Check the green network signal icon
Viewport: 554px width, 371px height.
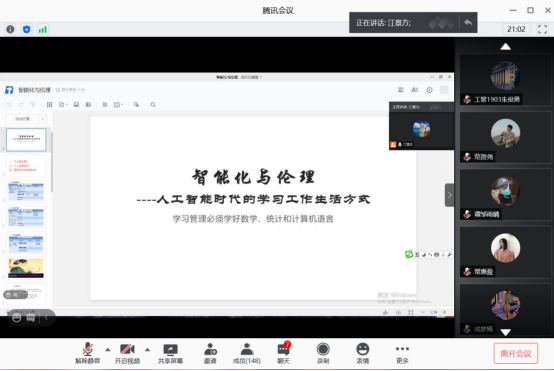click(42, 30)
